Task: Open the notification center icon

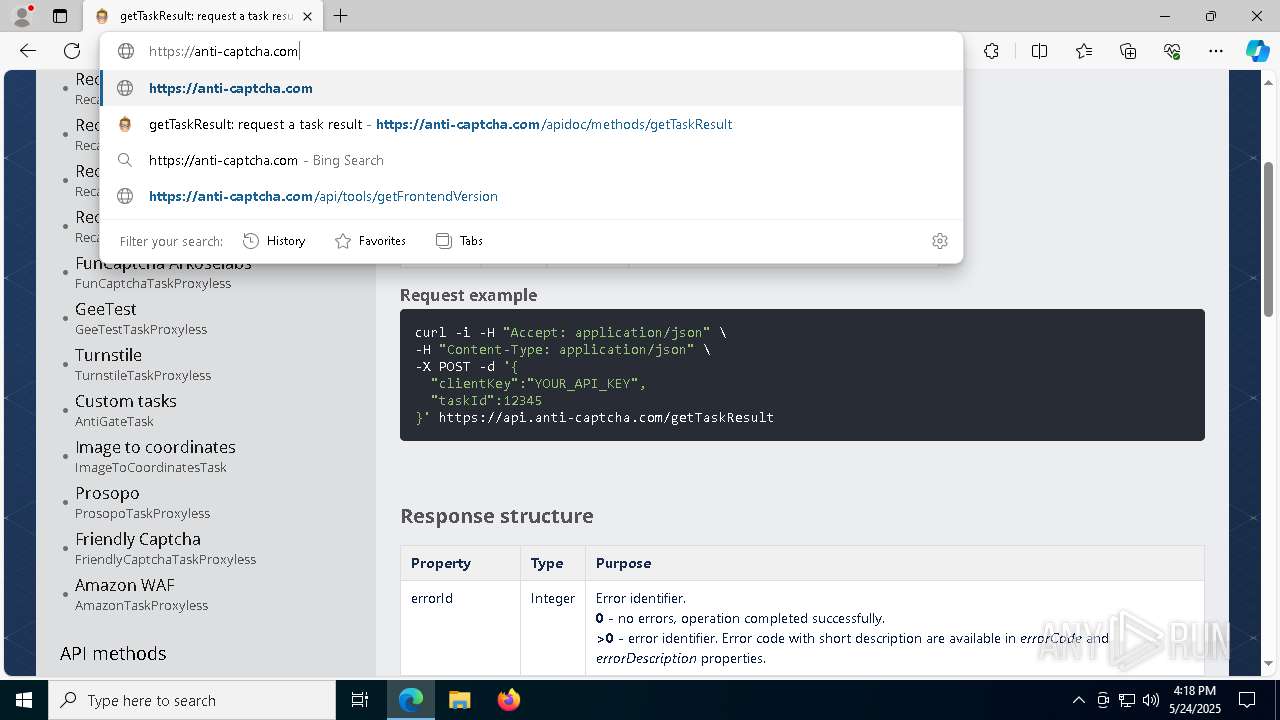Action: [x=1247, y=700]
